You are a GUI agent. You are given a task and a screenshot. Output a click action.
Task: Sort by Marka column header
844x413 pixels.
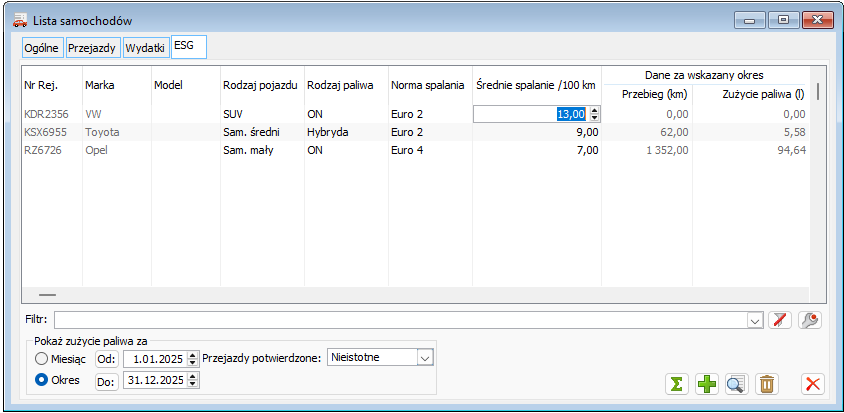pyautogui.click(x=117, y=85)
